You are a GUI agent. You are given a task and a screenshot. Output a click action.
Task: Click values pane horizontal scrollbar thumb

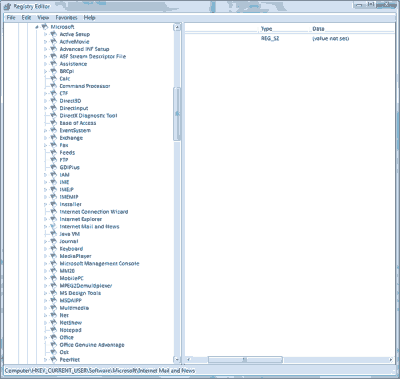245,360
